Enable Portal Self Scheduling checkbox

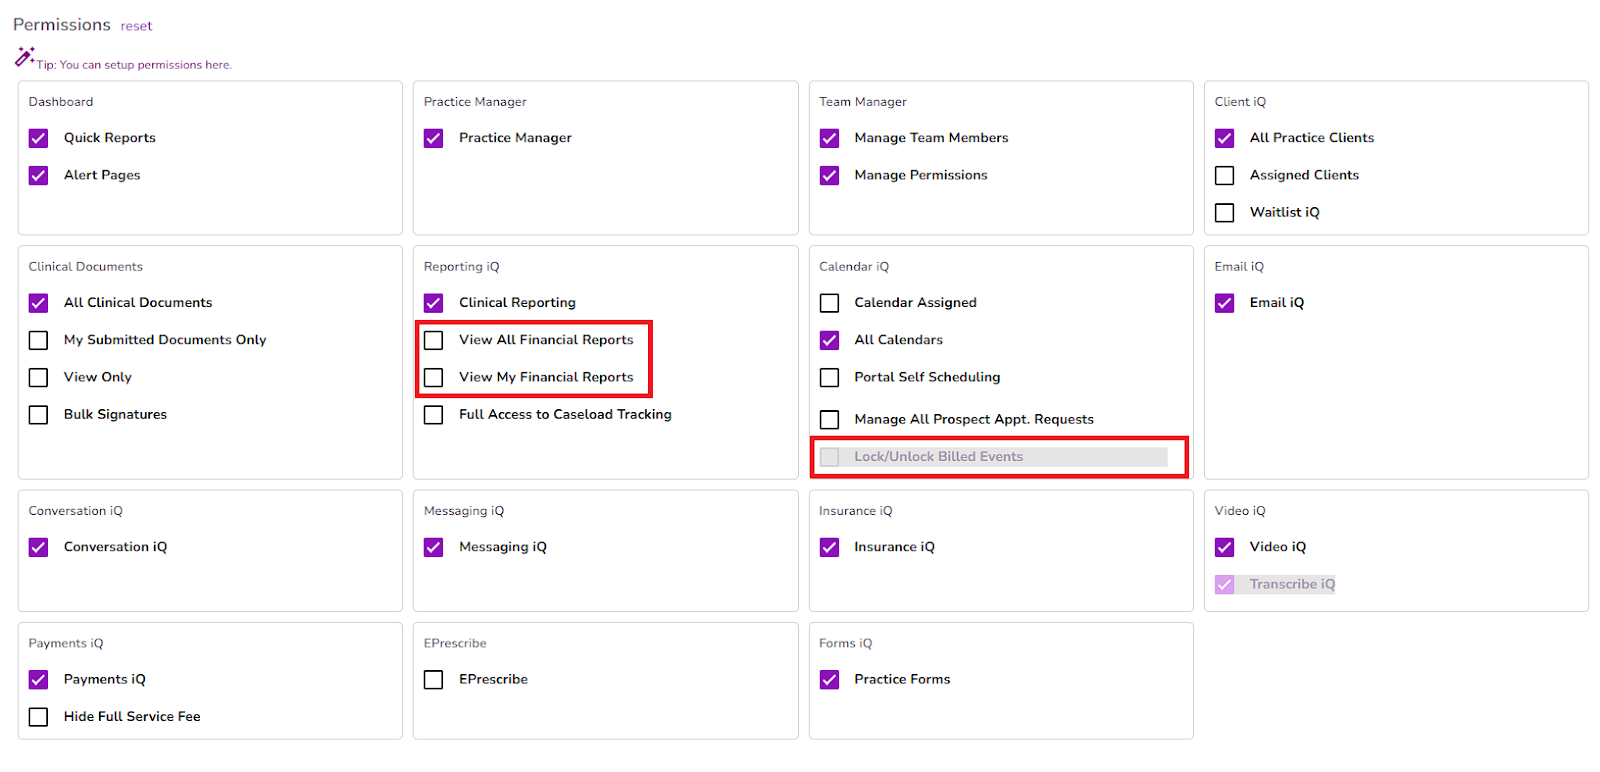(x=829, y=377)
